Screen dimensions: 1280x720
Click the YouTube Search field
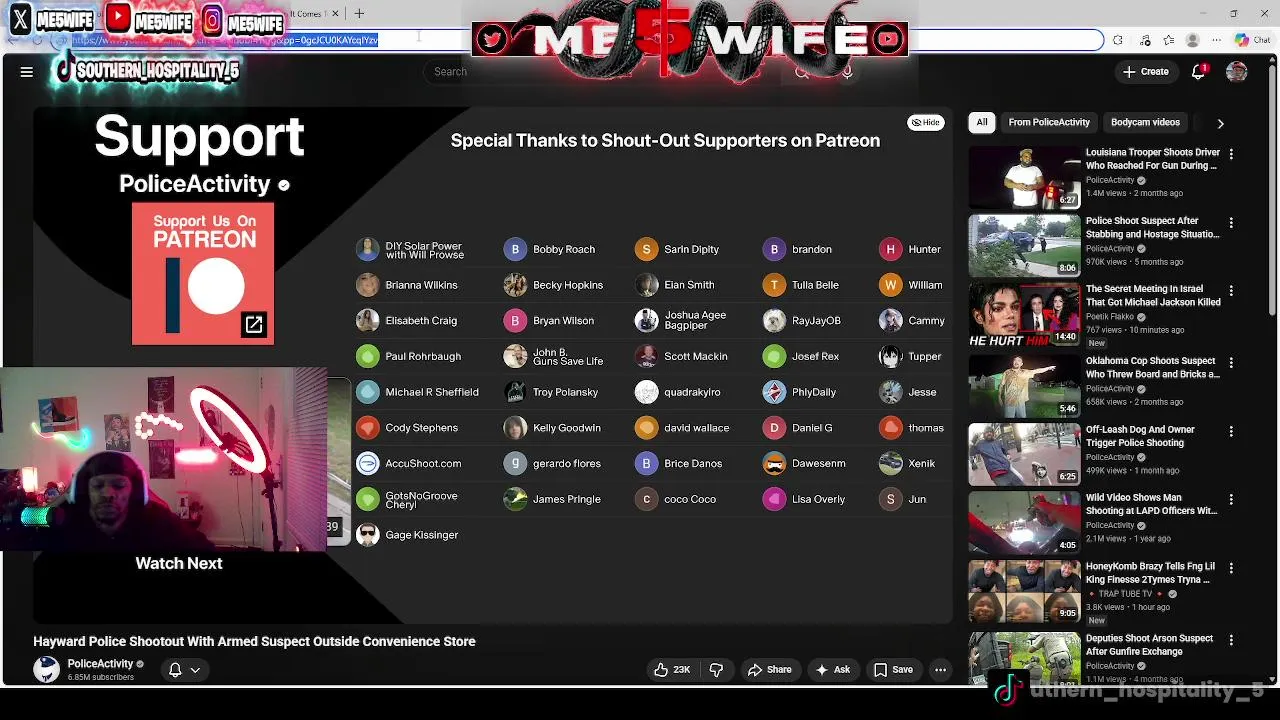[600, 72]
